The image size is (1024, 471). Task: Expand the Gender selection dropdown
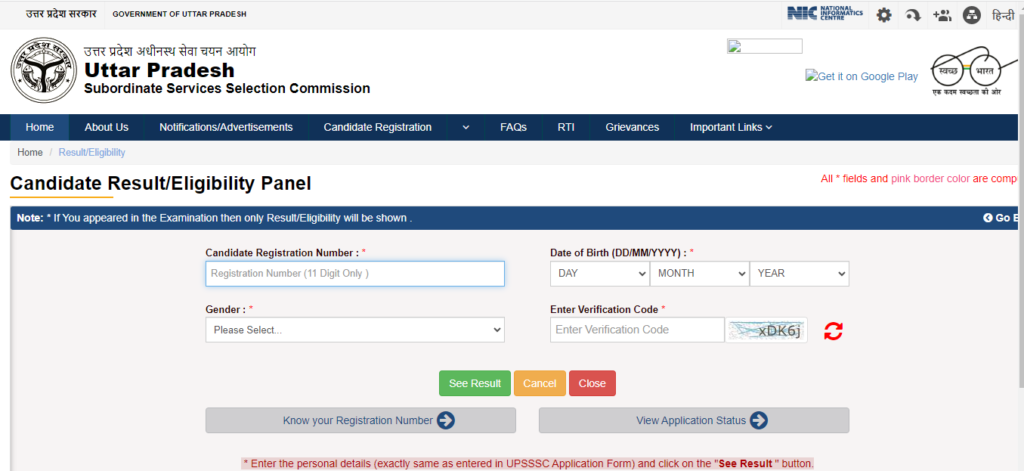pos(355,330)
